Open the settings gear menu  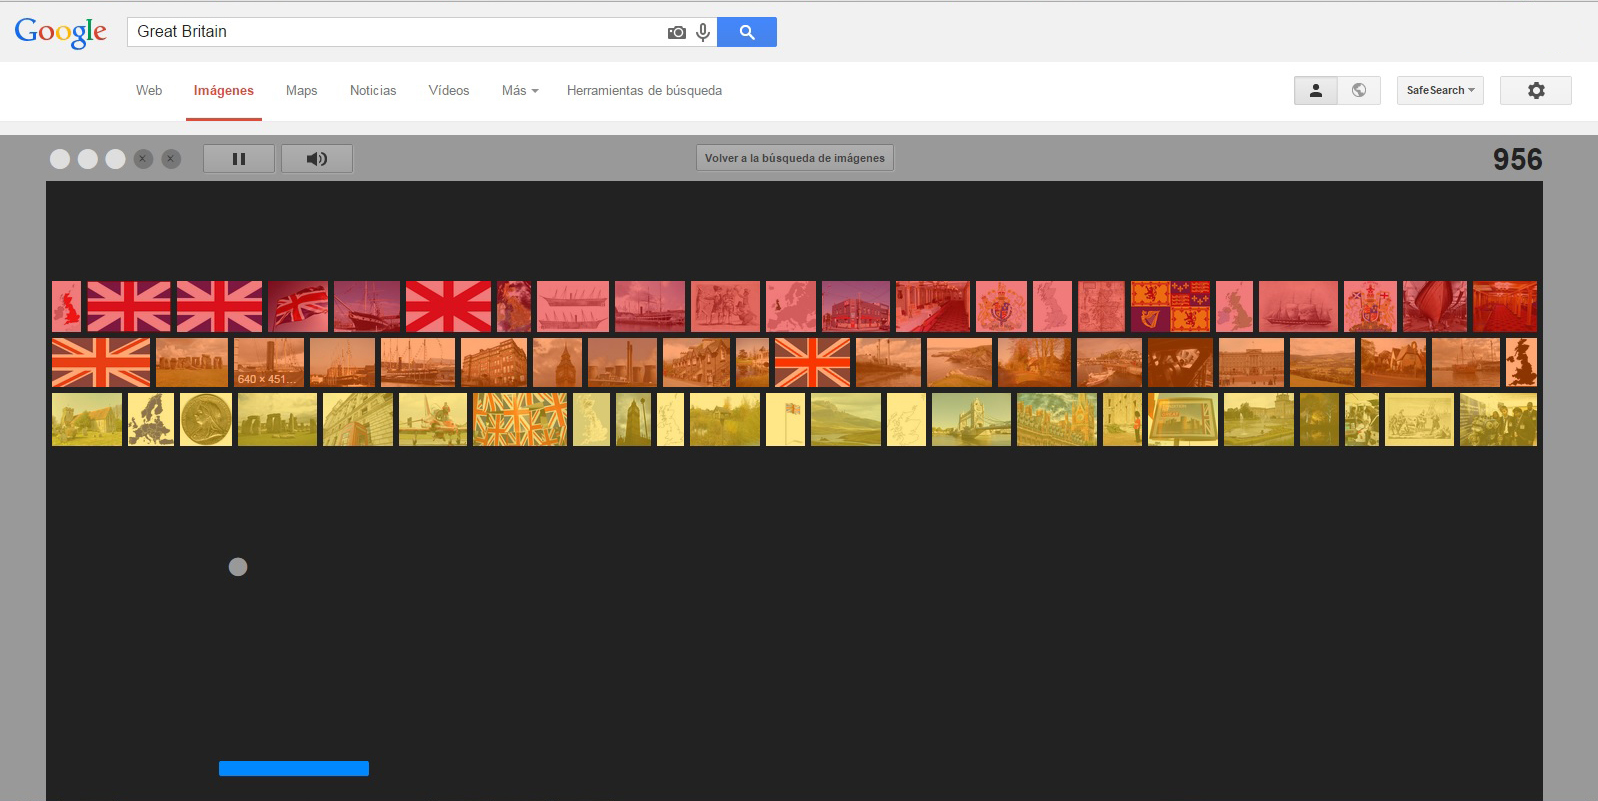pyautogui.click(x=1535, y=90)
